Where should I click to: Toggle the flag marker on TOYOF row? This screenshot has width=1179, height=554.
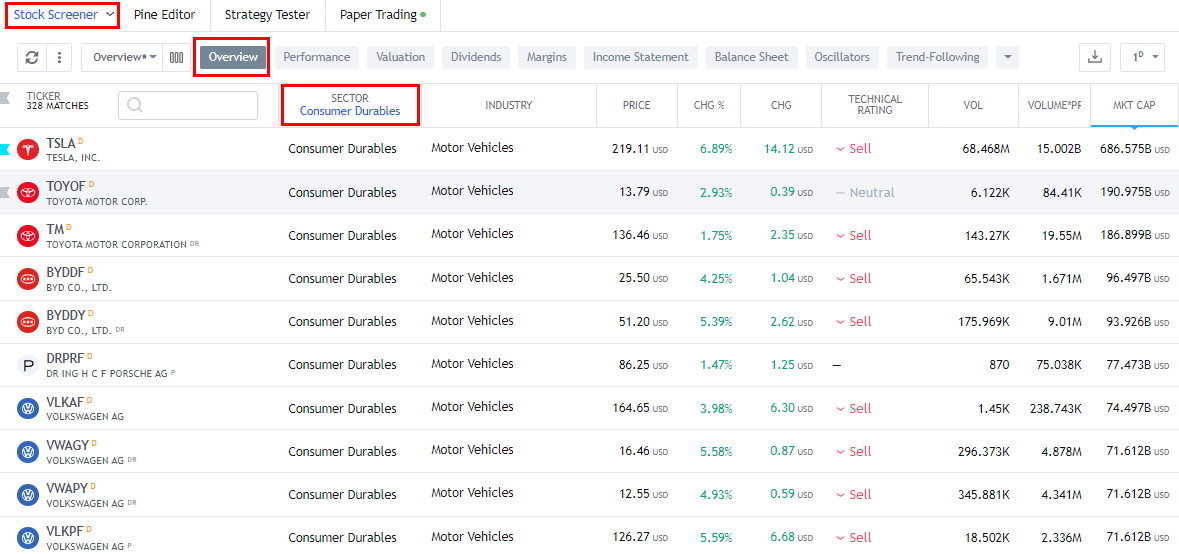coord(5,192)
